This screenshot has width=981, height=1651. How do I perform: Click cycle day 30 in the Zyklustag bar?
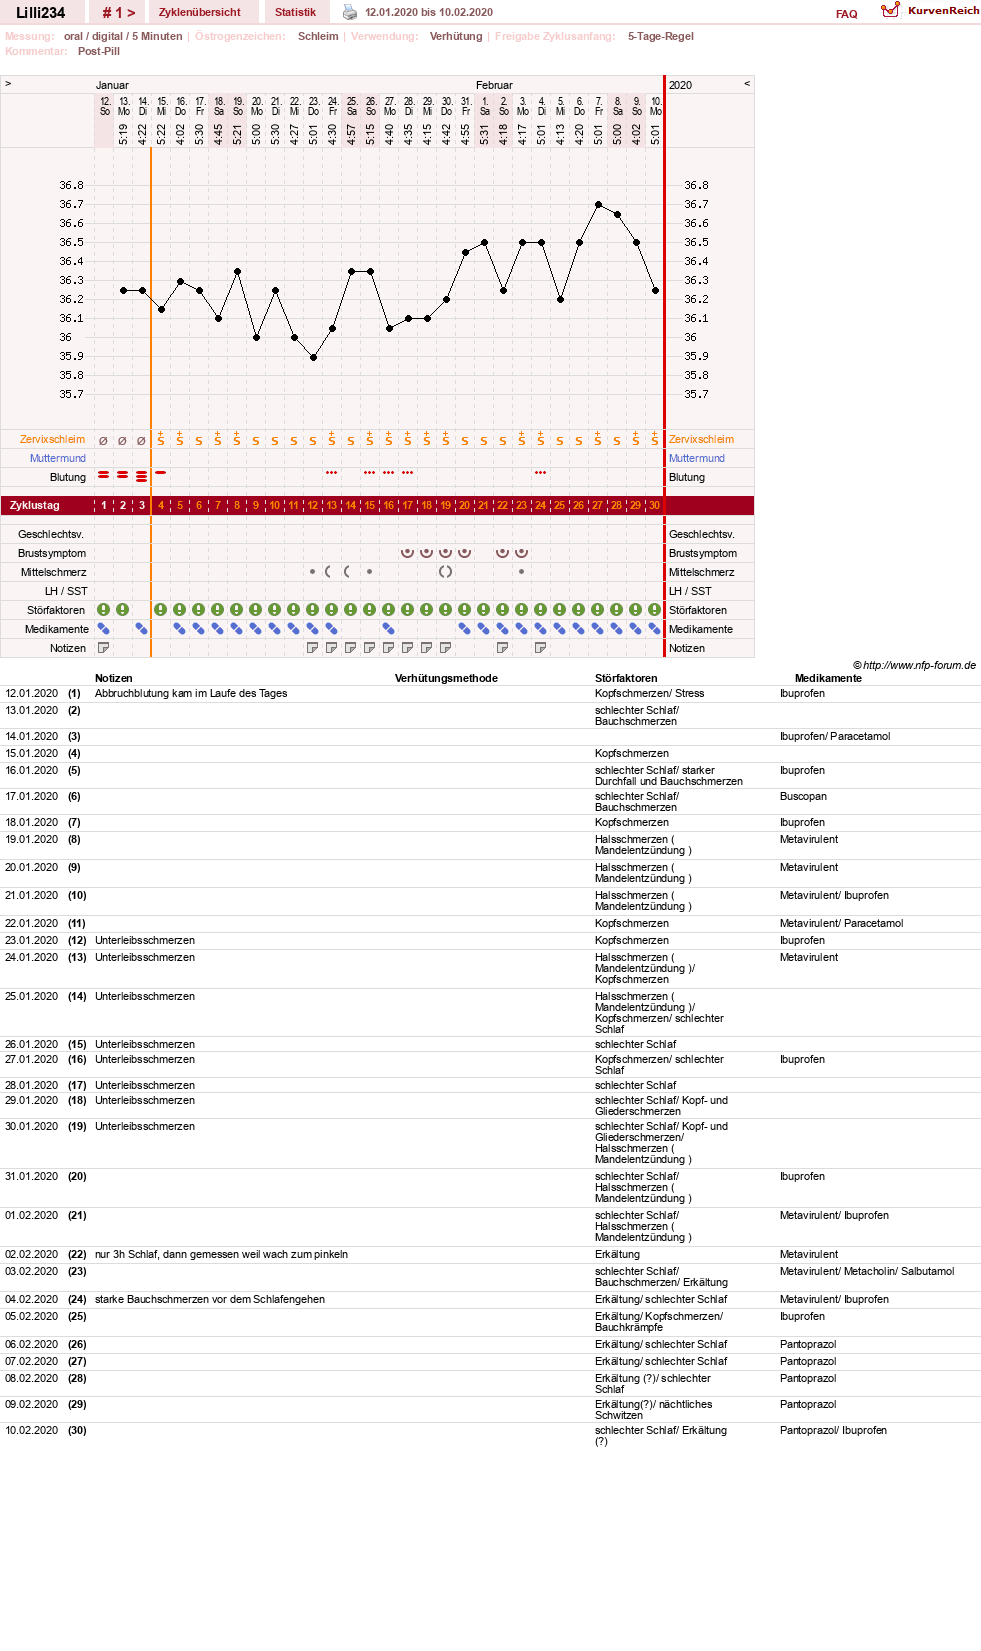coord(654,505)
